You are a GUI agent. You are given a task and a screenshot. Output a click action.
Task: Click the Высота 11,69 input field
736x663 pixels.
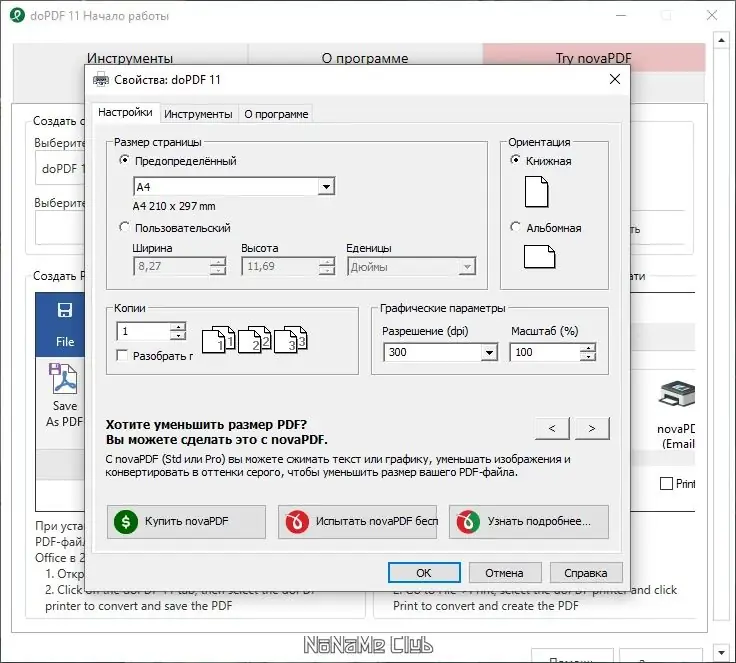tap(280, 266)
